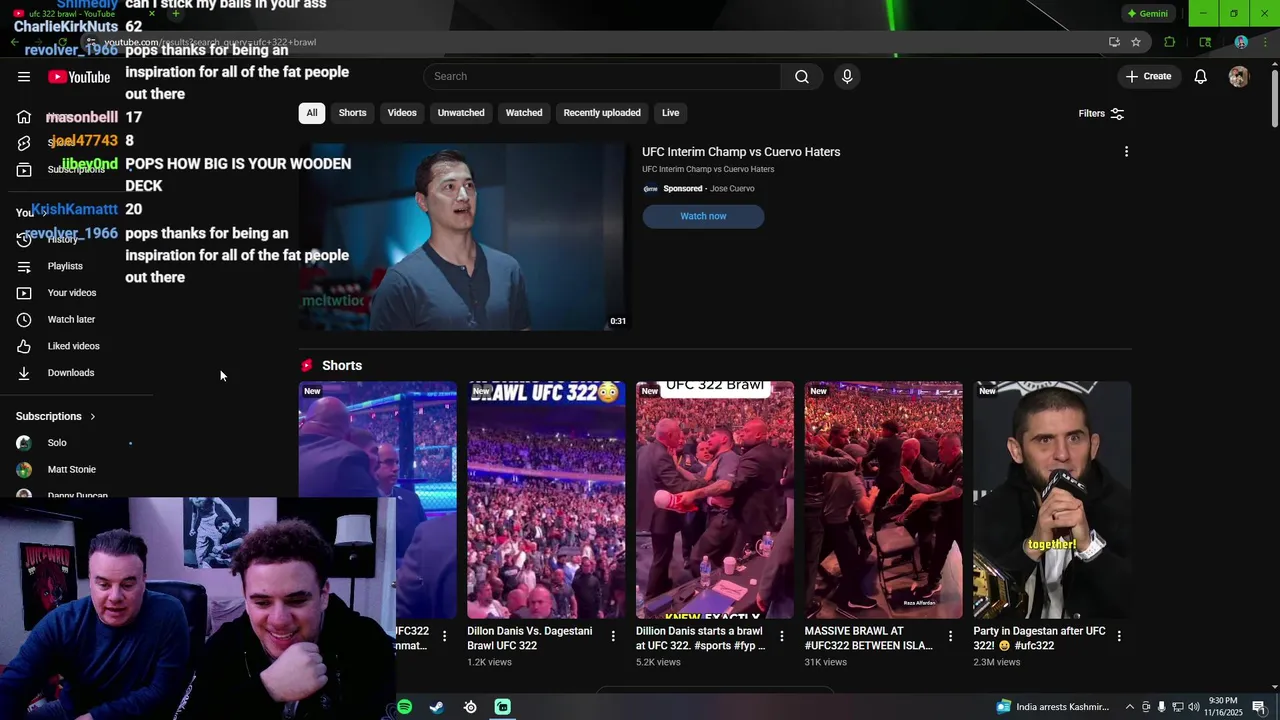Open Steam from the taskbar
Viewport: 1280px width, 720px height.
[x=437, y=707]
